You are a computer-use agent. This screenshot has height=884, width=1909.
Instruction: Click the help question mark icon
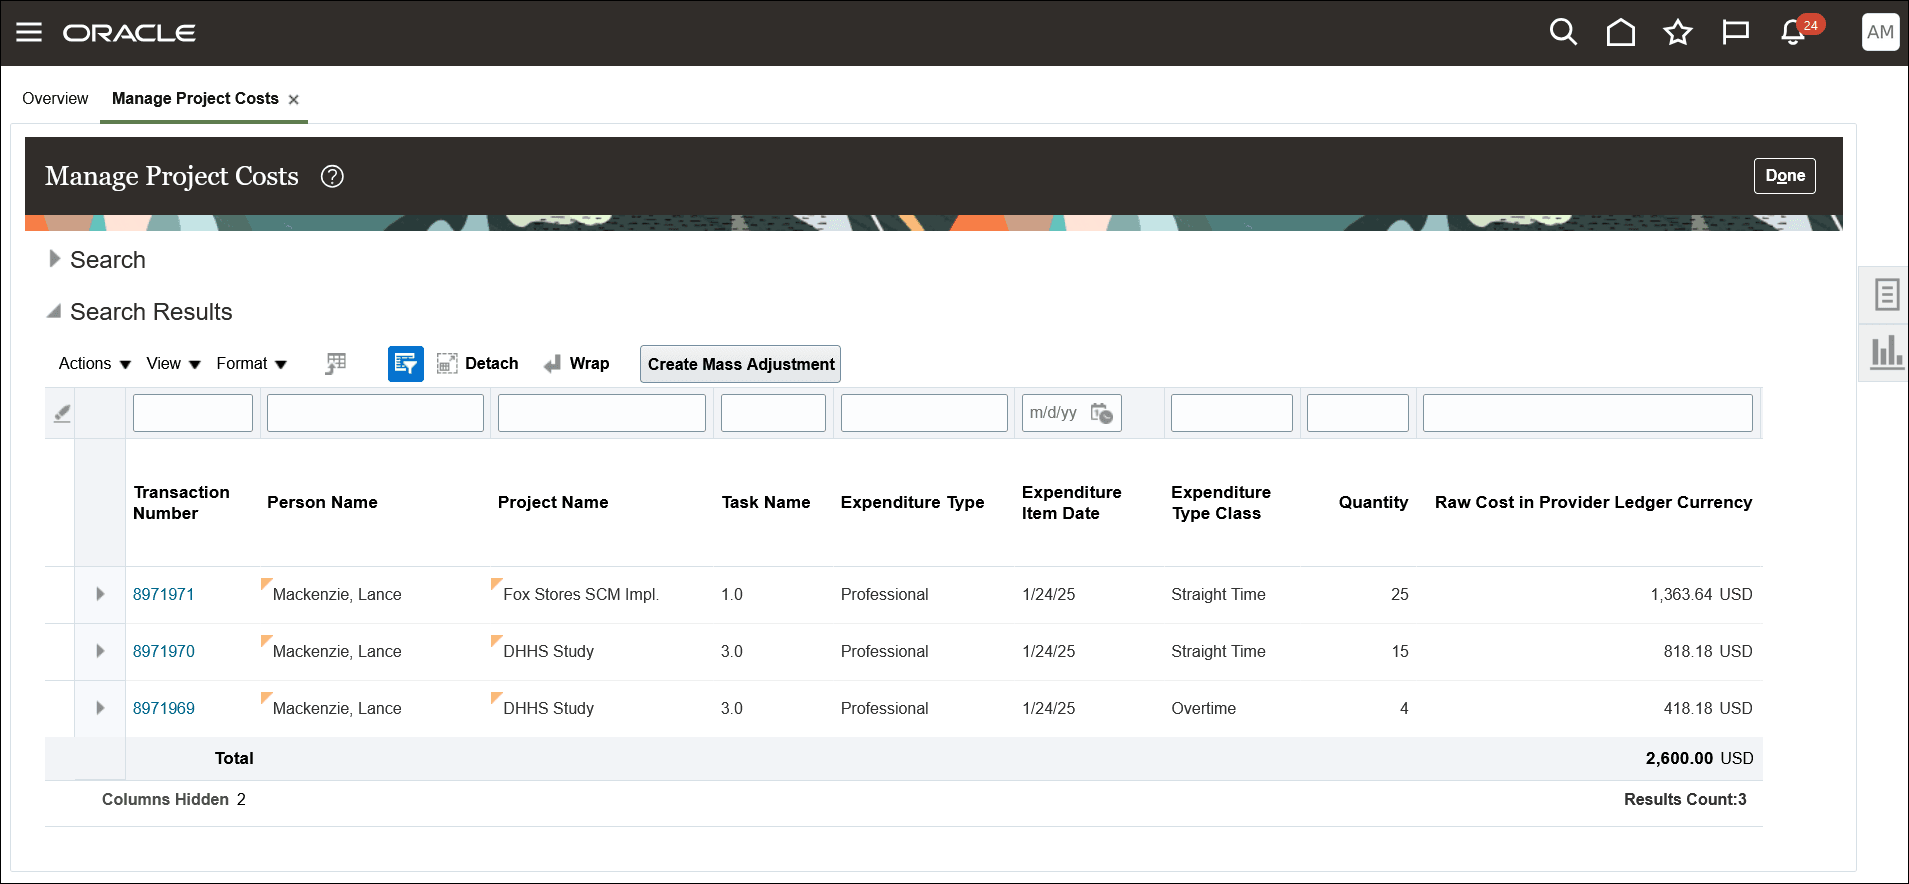coord(332,176)
